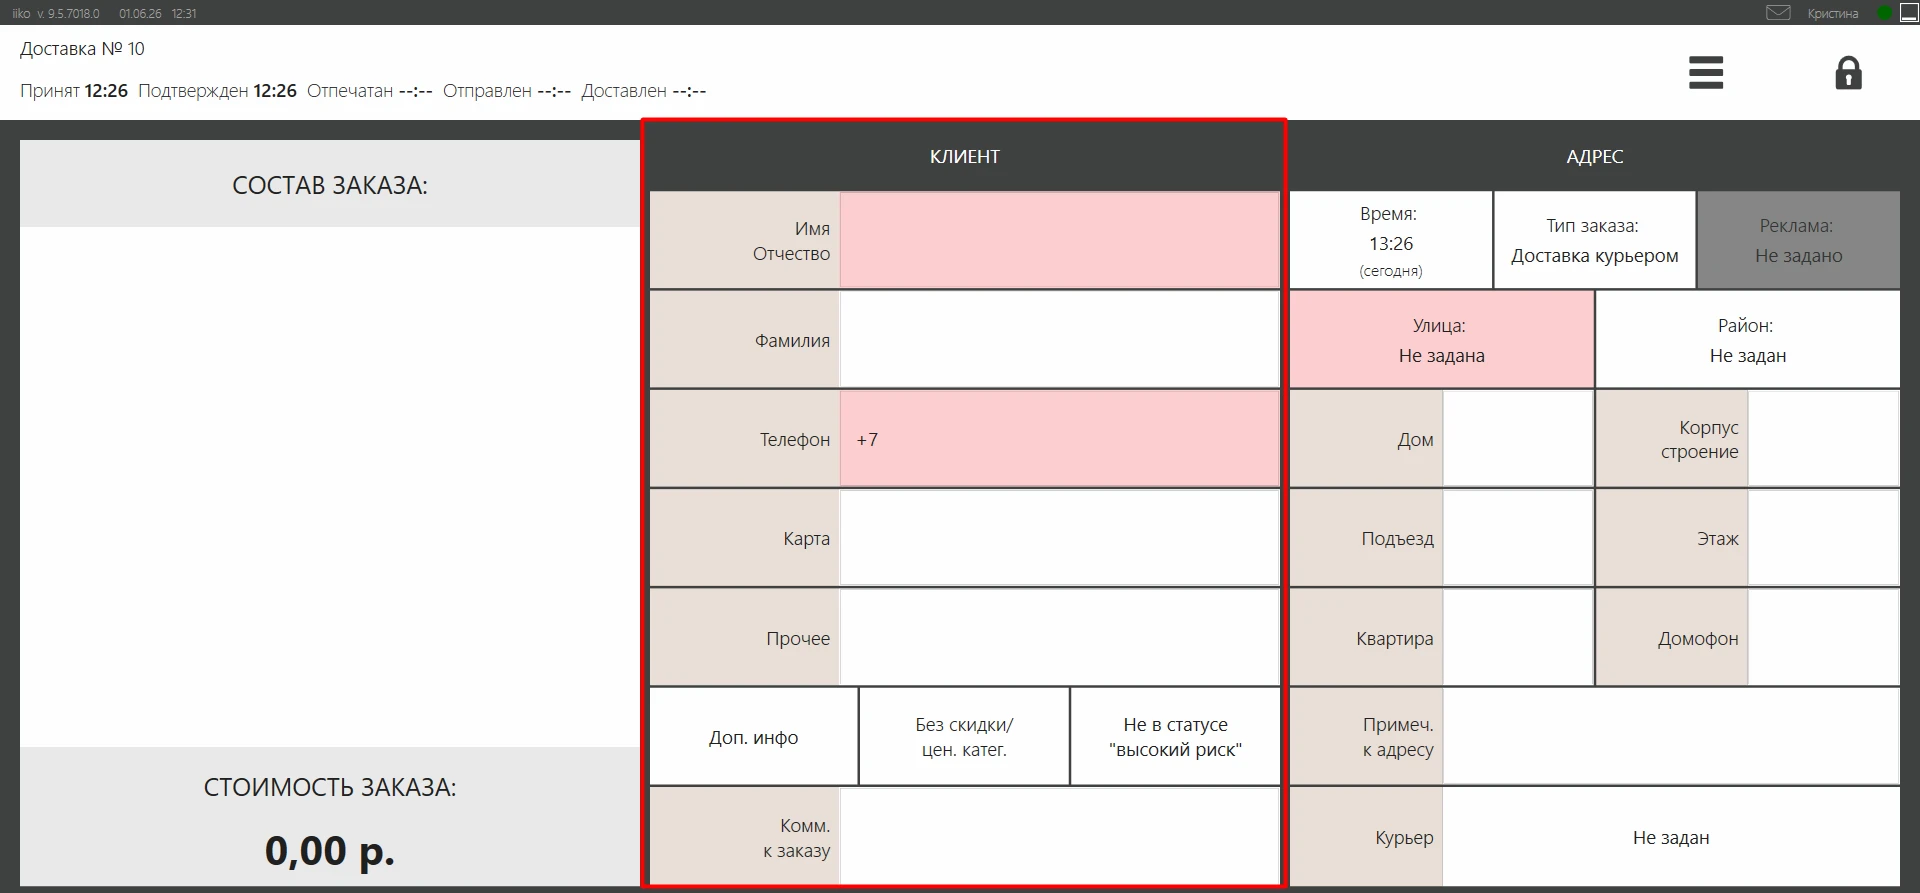Open the messages envelope icon
The image size is (1920, 893).
(1778, 13)
